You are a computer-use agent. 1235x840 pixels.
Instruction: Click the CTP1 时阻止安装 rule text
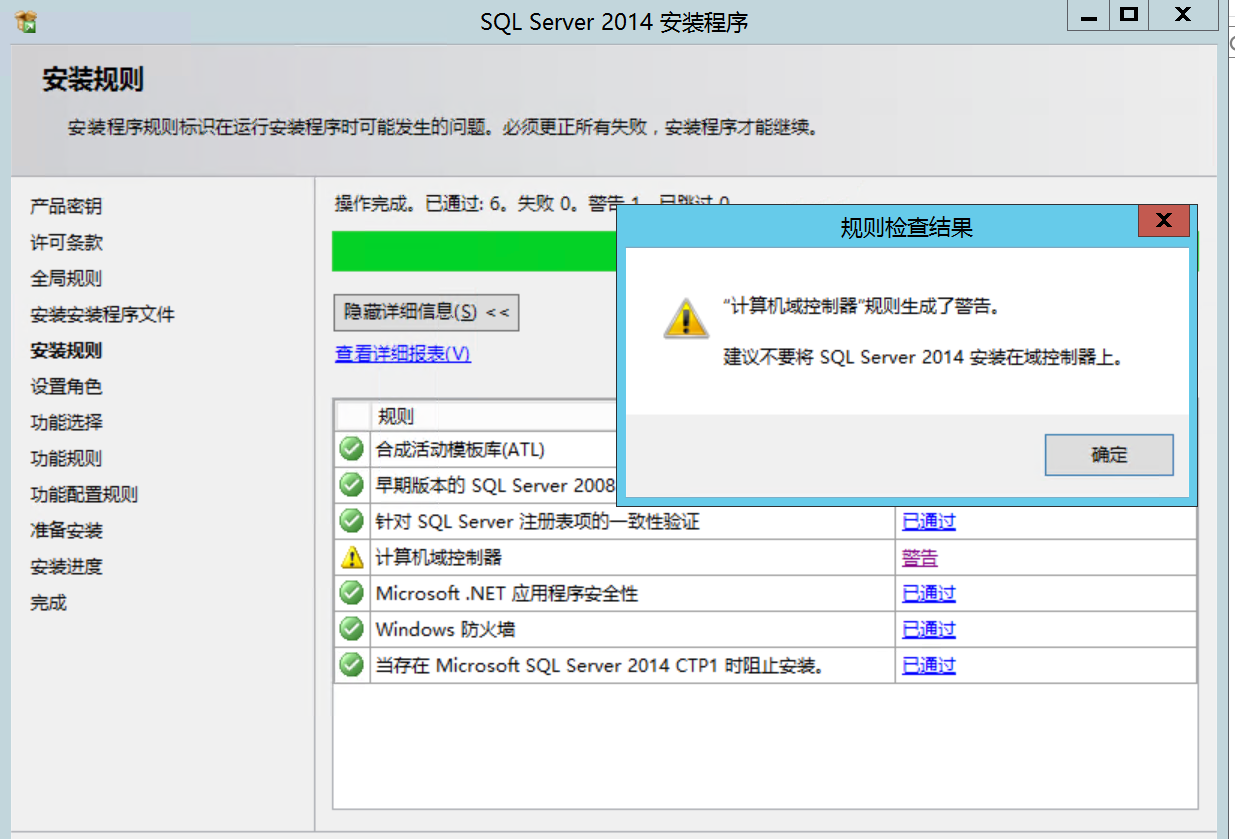(x=600, y=665)
